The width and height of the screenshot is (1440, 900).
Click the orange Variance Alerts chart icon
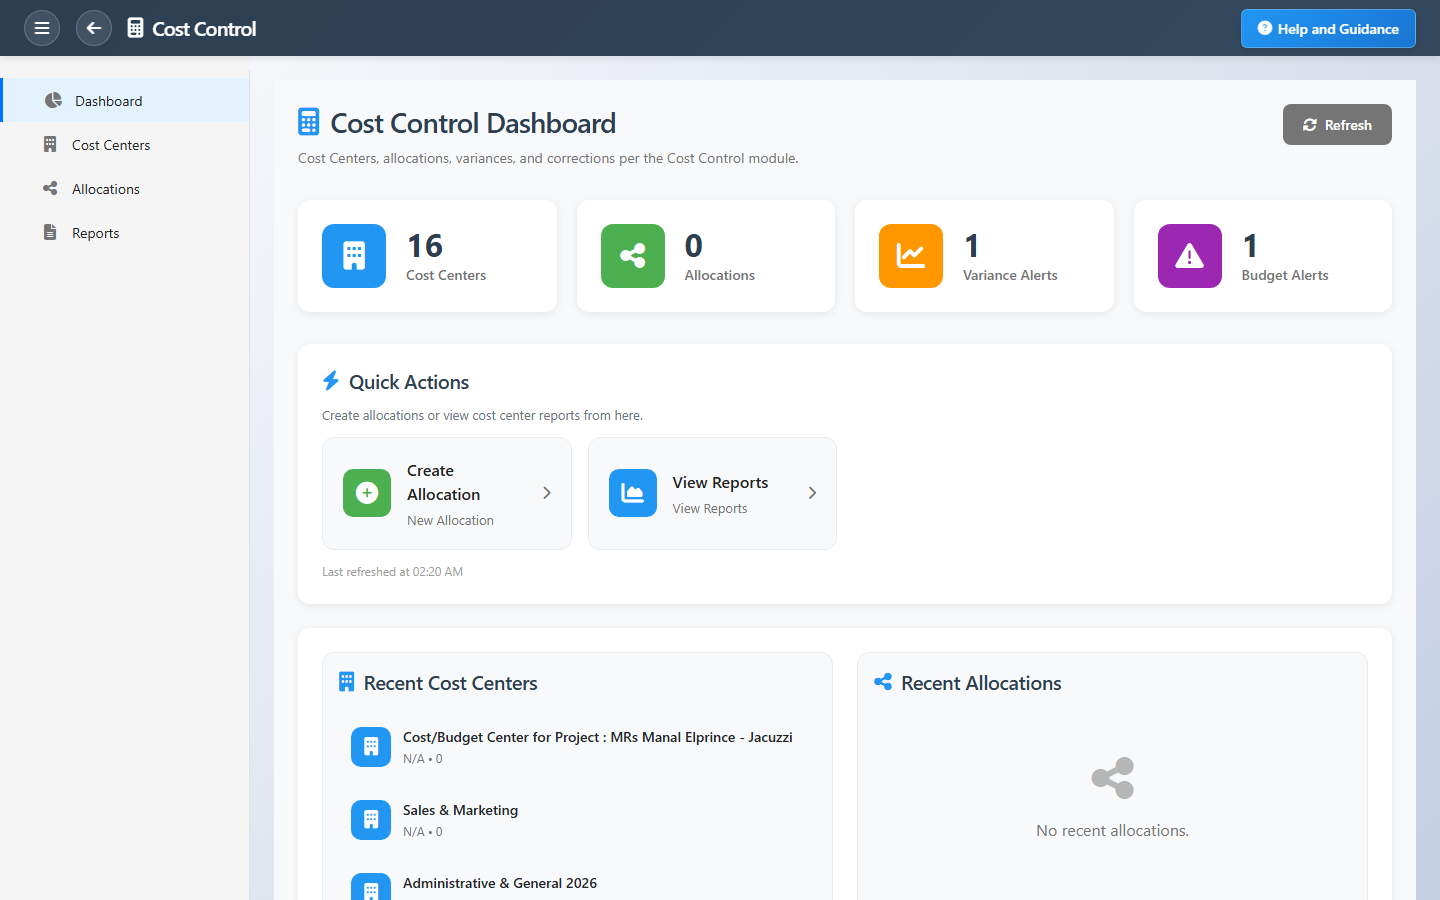910,256
